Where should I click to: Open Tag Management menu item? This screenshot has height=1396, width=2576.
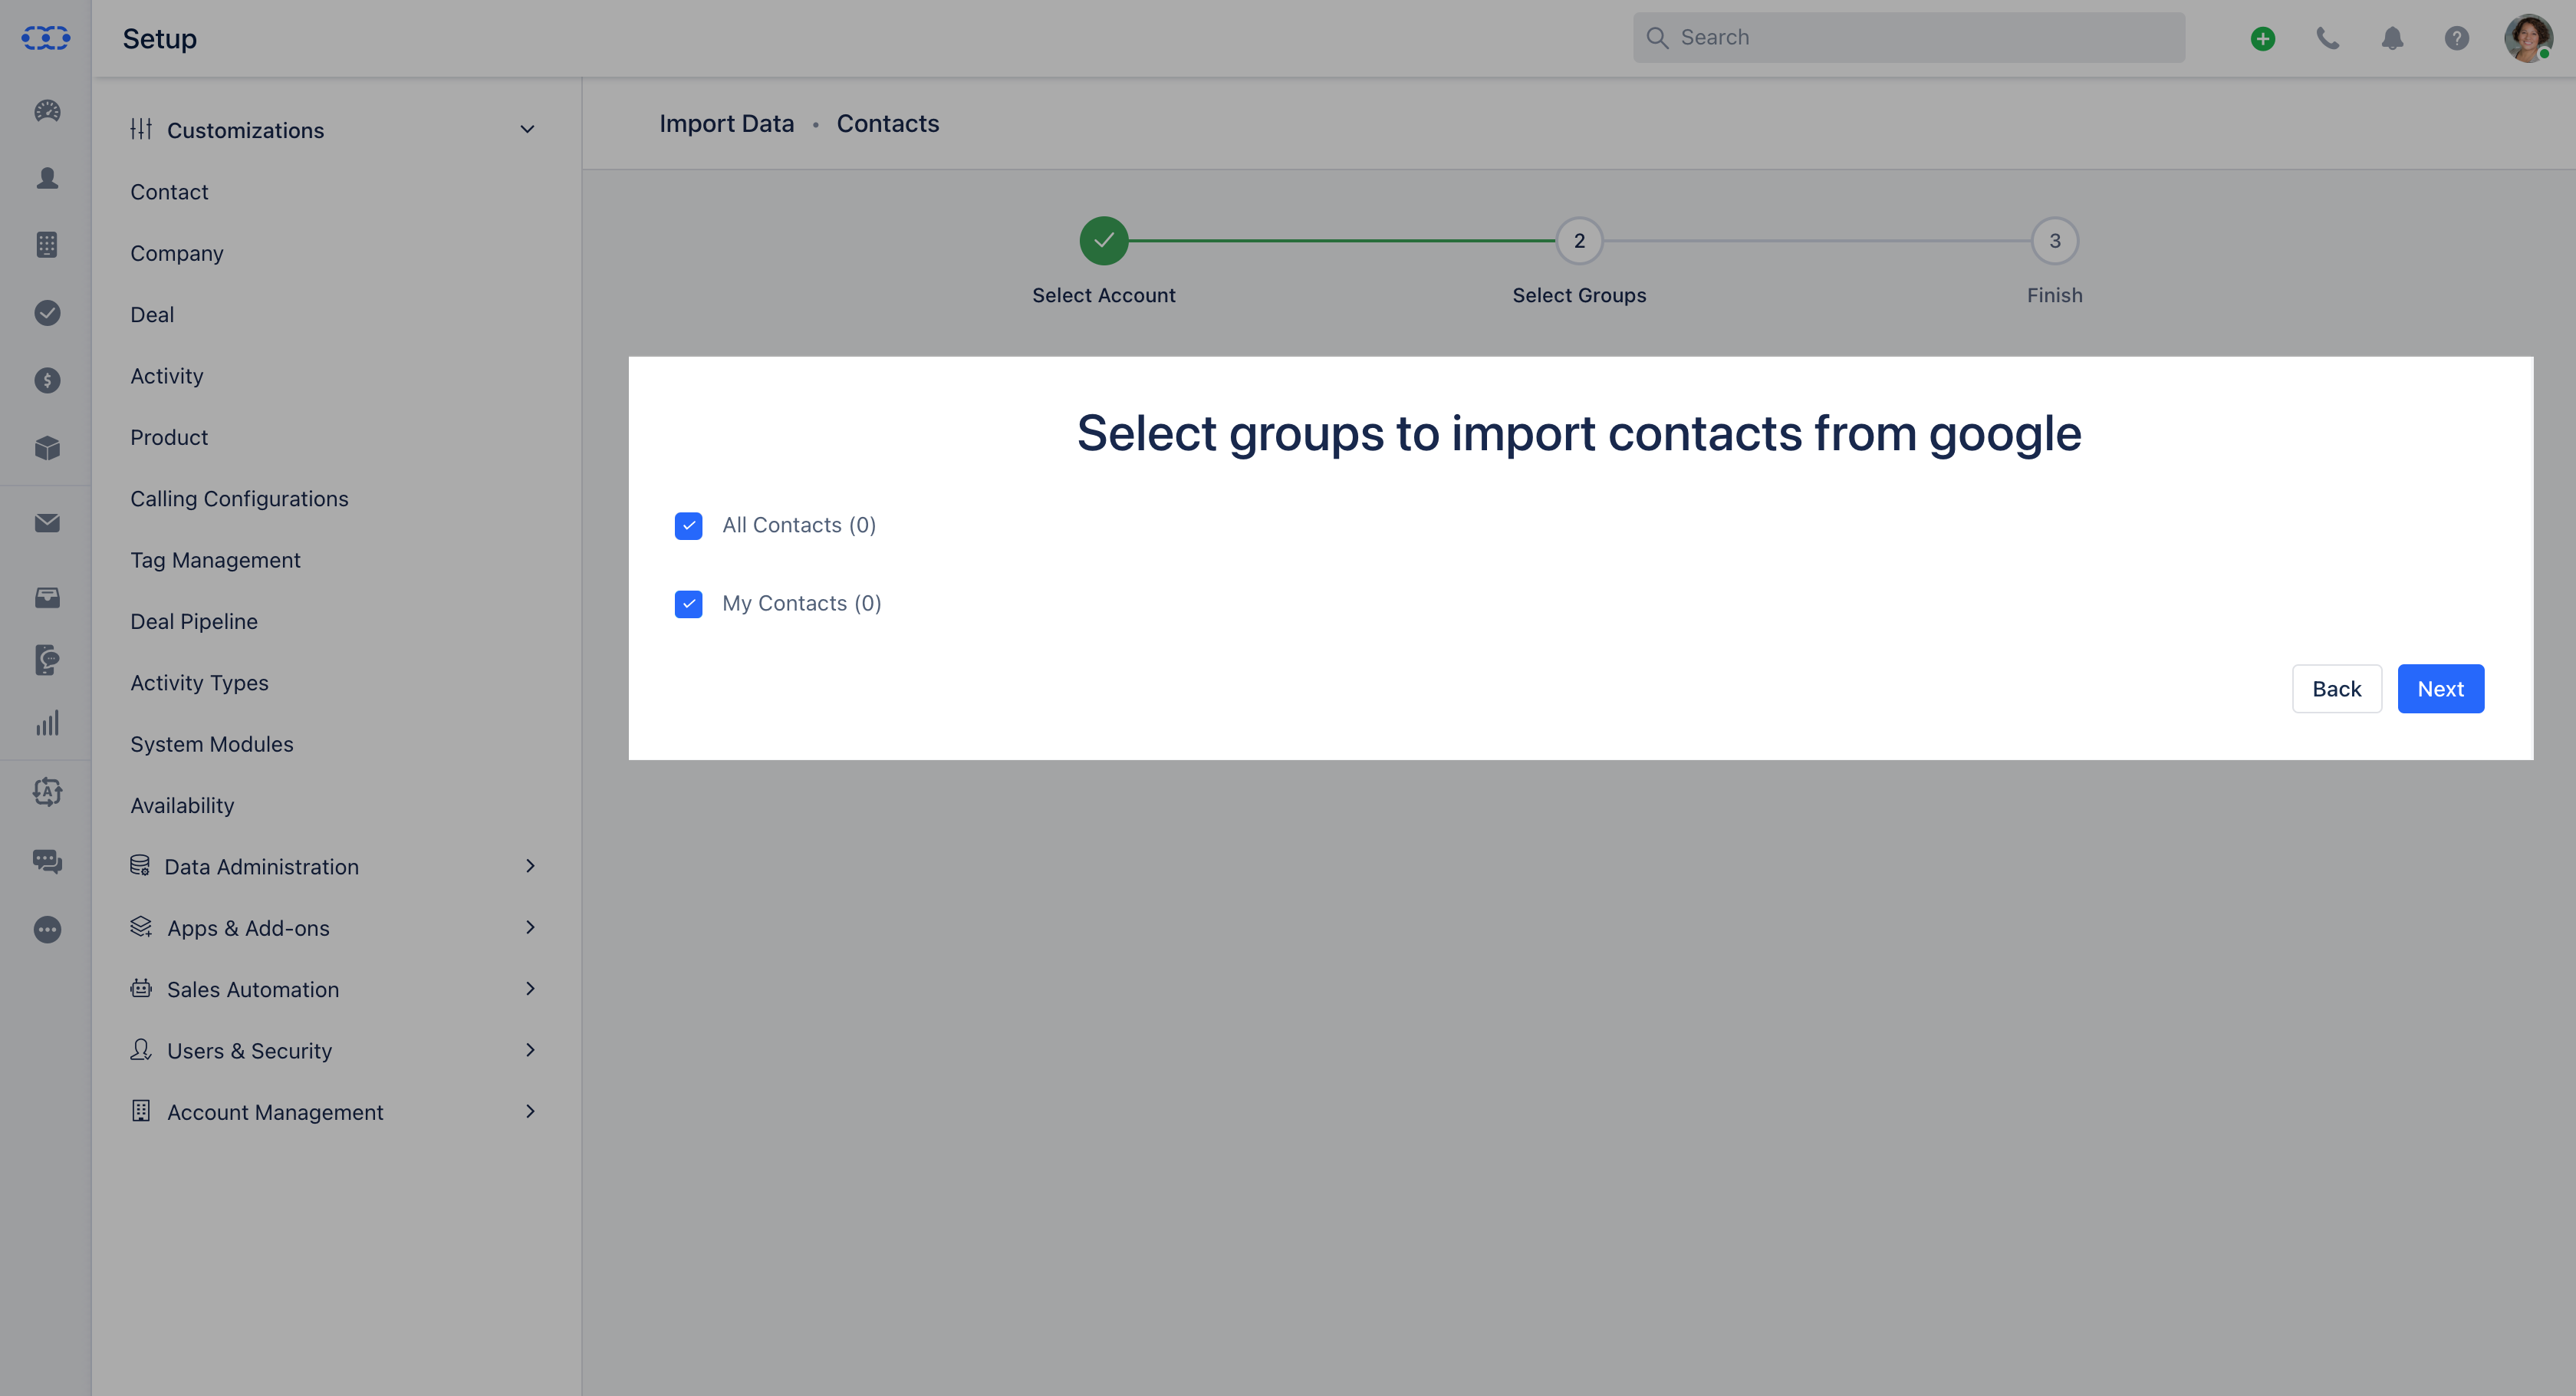click(215, 560)
